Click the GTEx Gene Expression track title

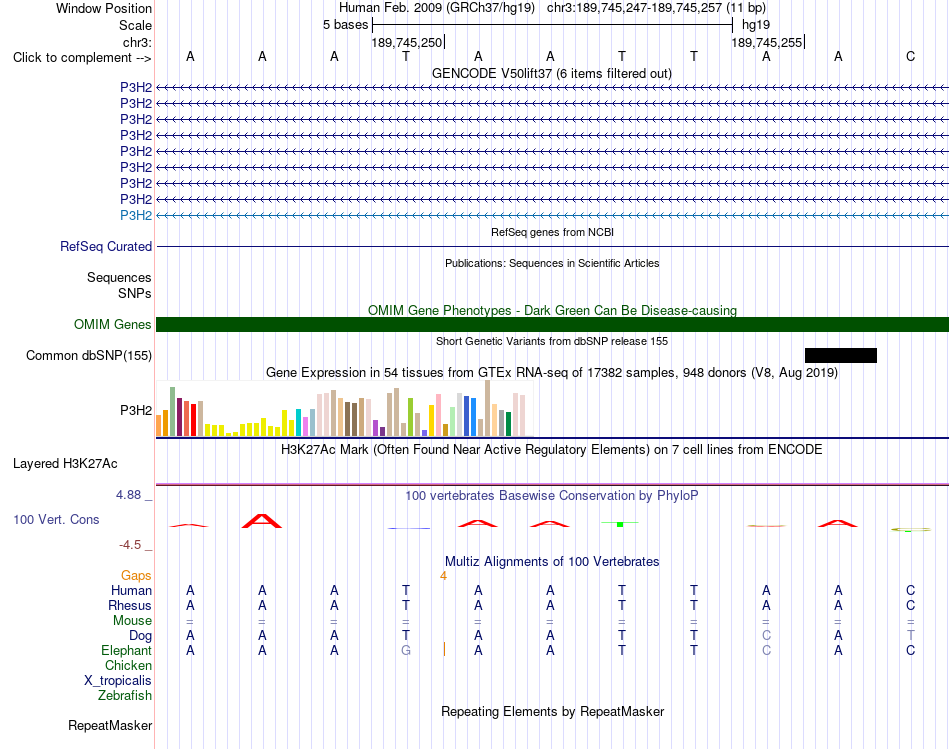[552, 372]
